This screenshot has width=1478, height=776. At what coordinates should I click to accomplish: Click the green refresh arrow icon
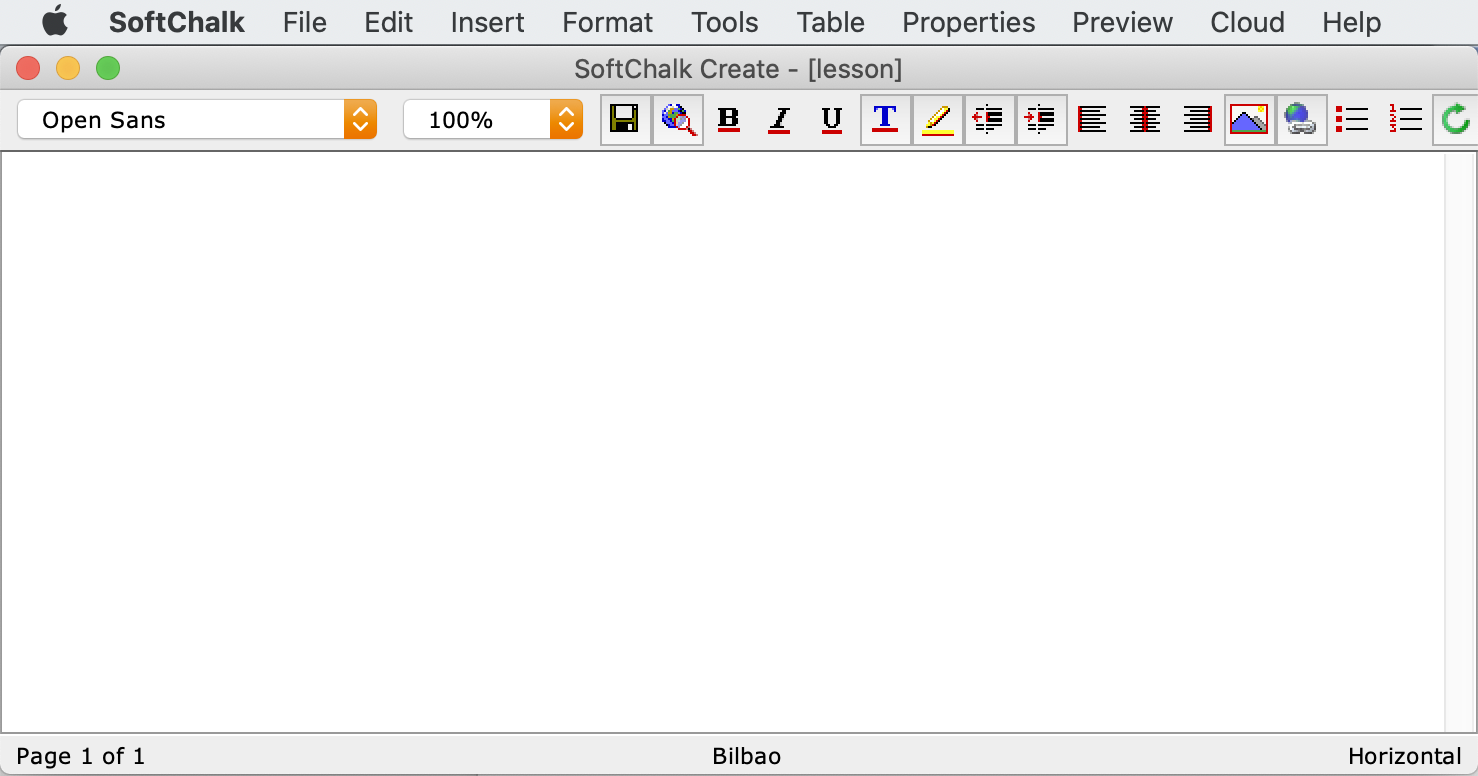click(1455, 120)
